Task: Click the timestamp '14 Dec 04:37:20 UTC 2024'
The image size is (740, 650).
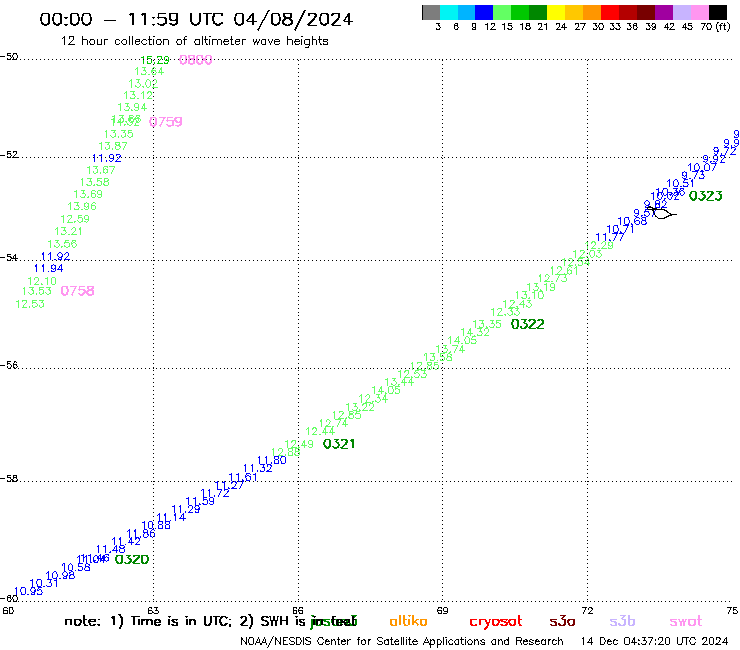Action: click(x=654, y=641)
